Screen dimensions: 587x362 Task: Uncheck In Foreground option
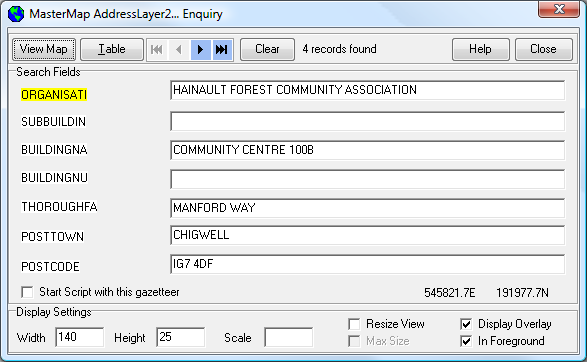(x=466, y=341)
